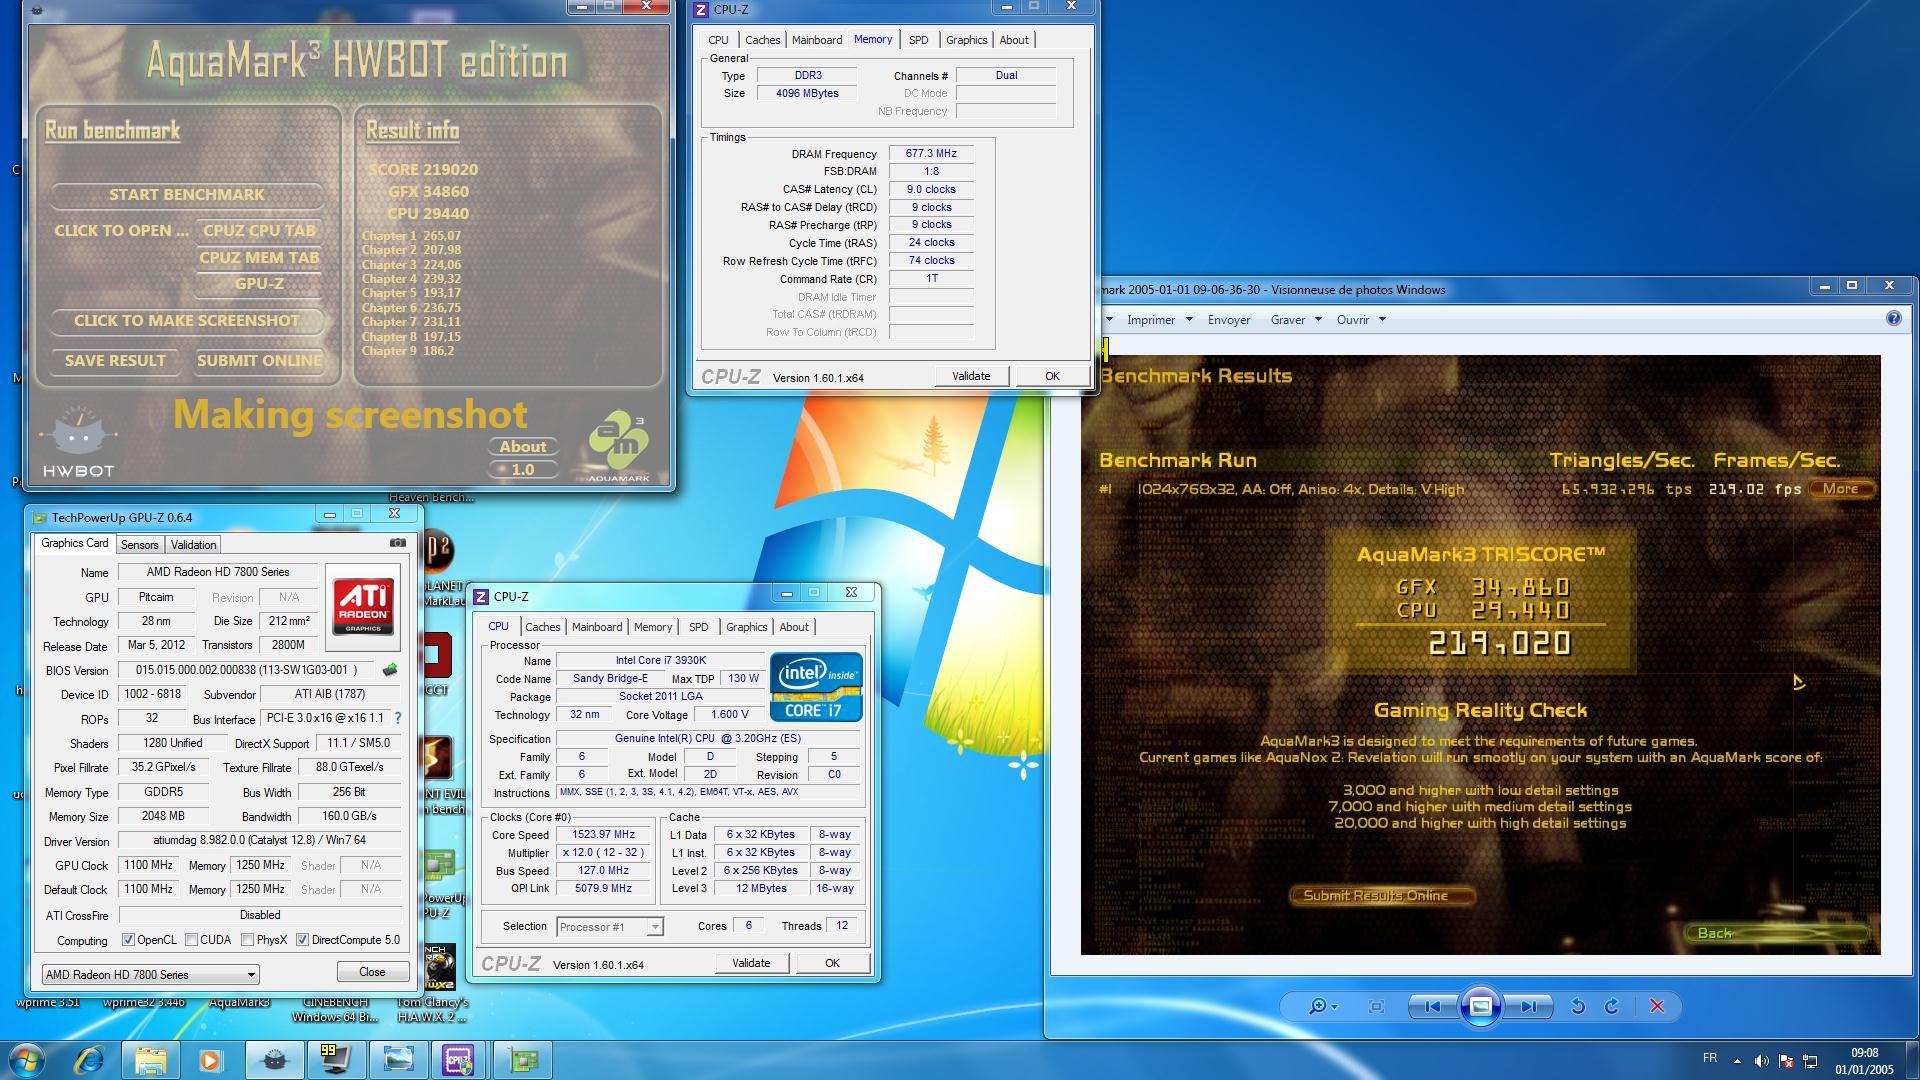The image size is (1920, 1080).
Task: Click the Intel Core i7 logo in CPU-Z
Action: coord(816,686)
